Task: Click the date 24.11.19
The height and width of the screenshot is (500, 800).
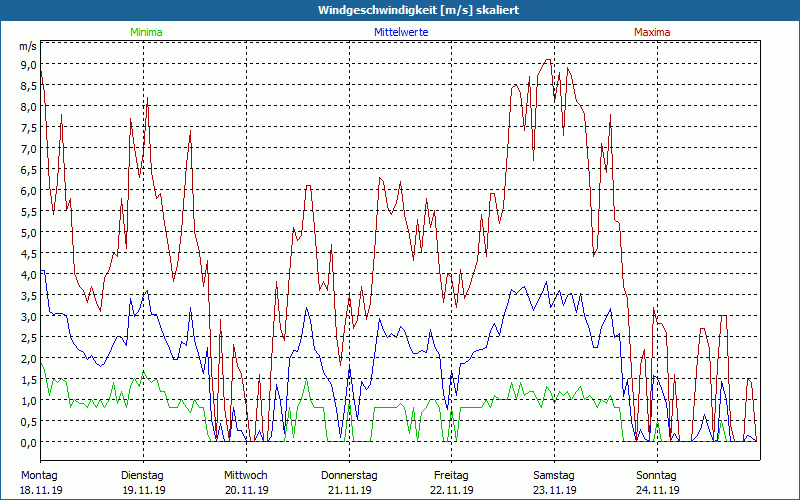Action: [x=658, y=490]
